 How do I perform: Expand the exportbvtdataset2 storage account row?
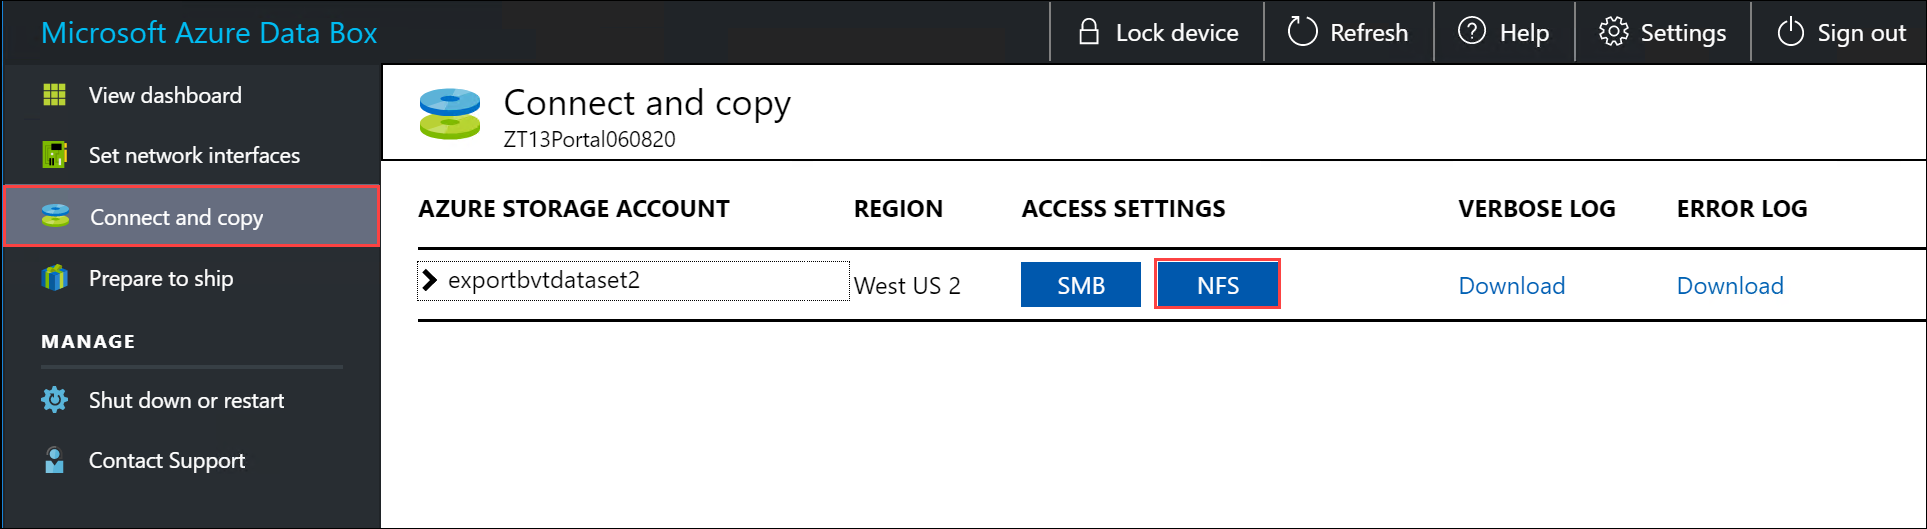(430, 280)
